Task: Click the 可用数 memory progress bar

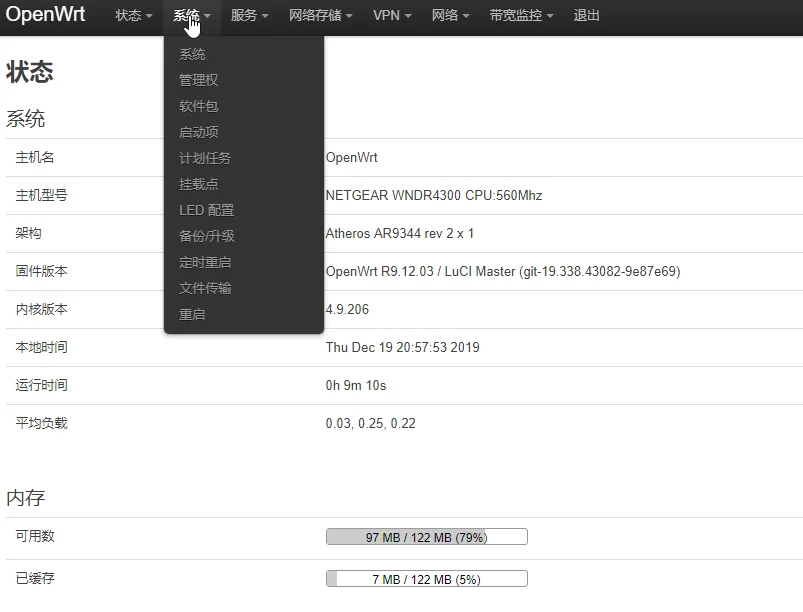Action: (x=427, y=537)
